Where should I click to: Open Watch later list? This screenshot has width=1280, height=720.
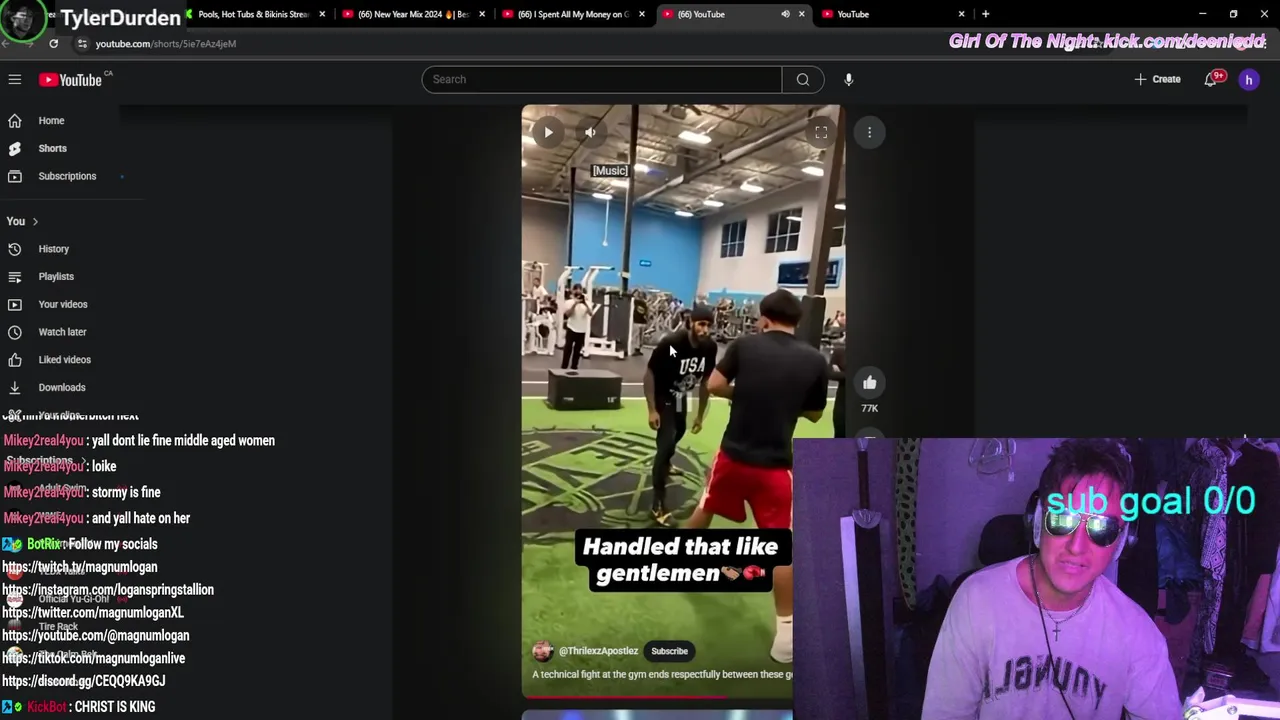pyautogui.click(x=62, y=332)
